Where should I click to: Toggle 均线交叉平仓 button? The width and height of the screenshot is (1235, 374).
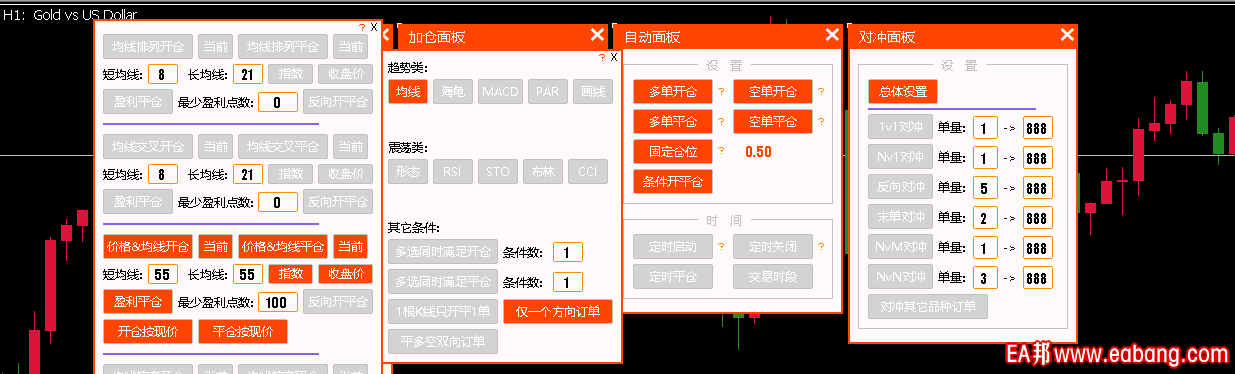tap(284, 146)
